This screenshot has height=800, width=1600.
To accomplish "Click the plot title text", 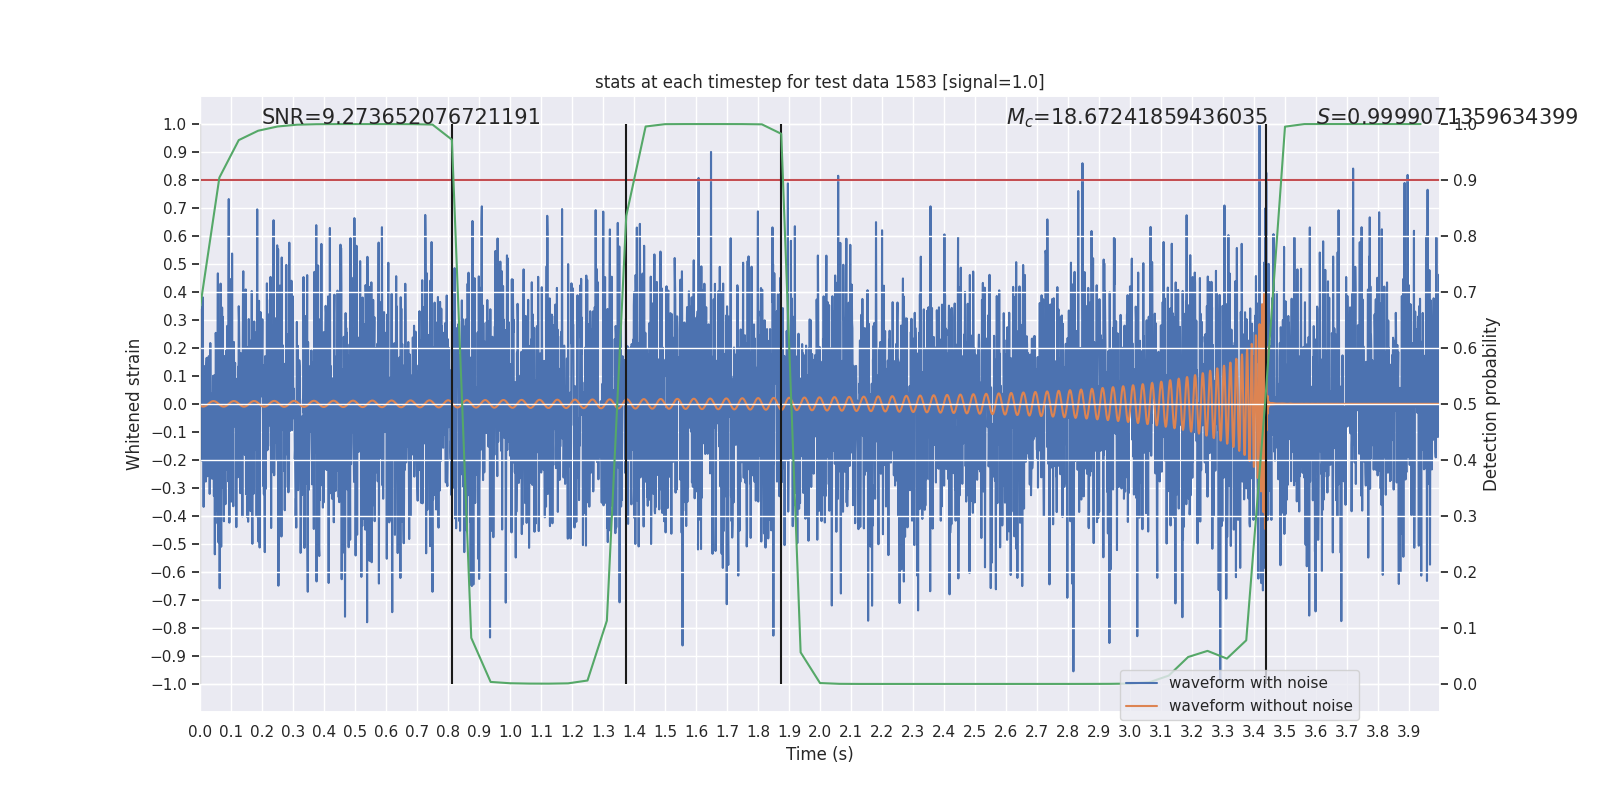I will point(819,82).
